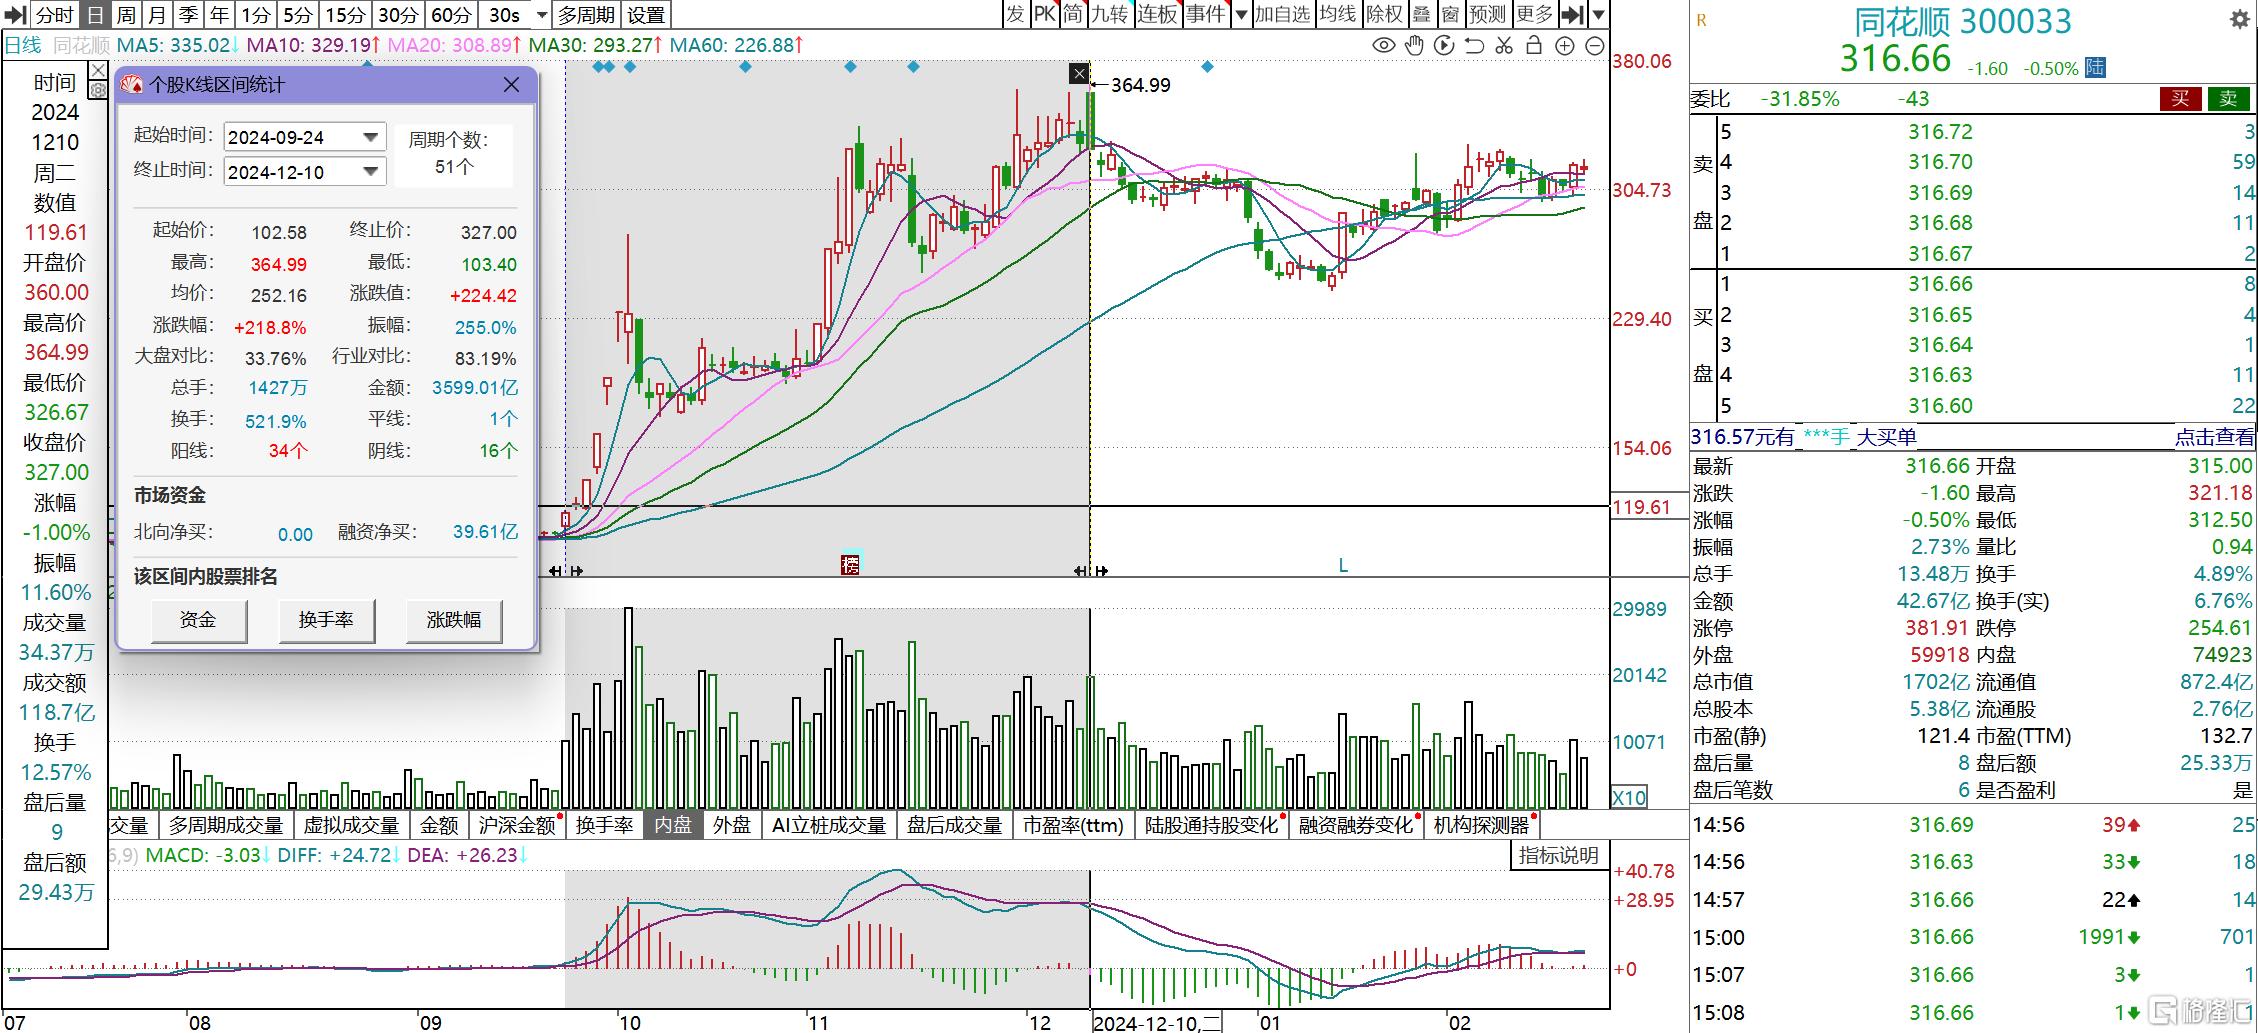The height and width of the screenshot is (1033, 2258).
Task: Click the card icon in the K线区间统计 title bar
Action: tap(132, 85)
